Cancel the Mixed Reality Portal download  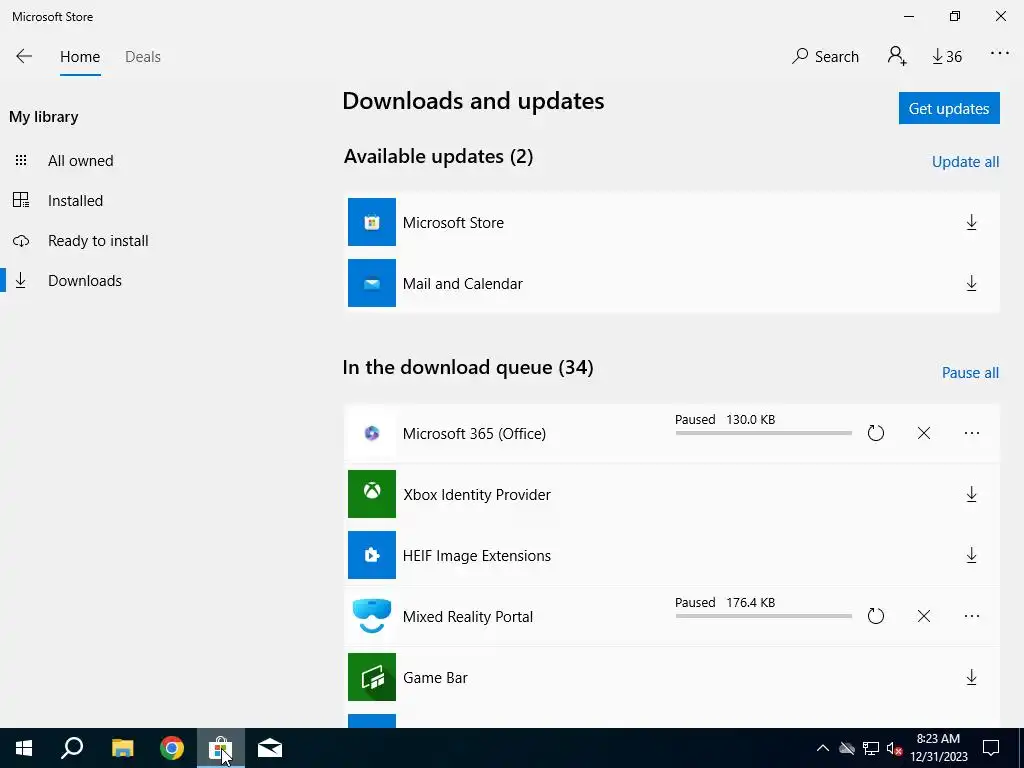[923, 616]
